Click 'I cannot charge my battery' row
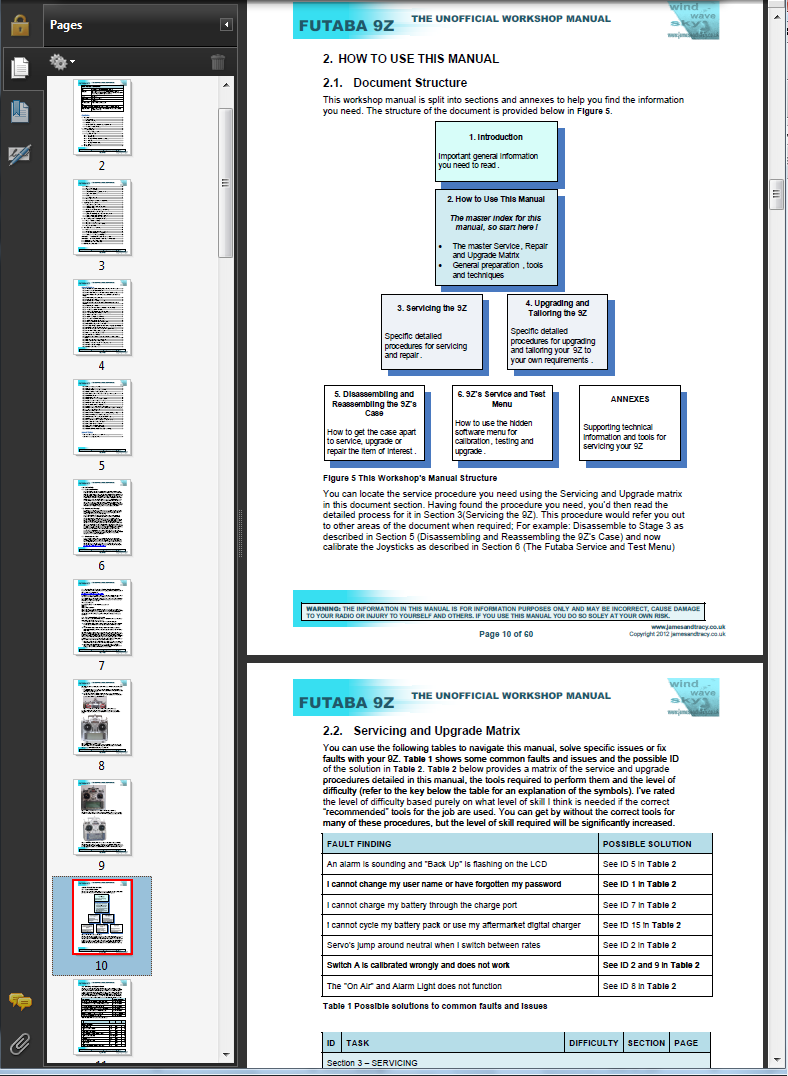 pos(460,905)
